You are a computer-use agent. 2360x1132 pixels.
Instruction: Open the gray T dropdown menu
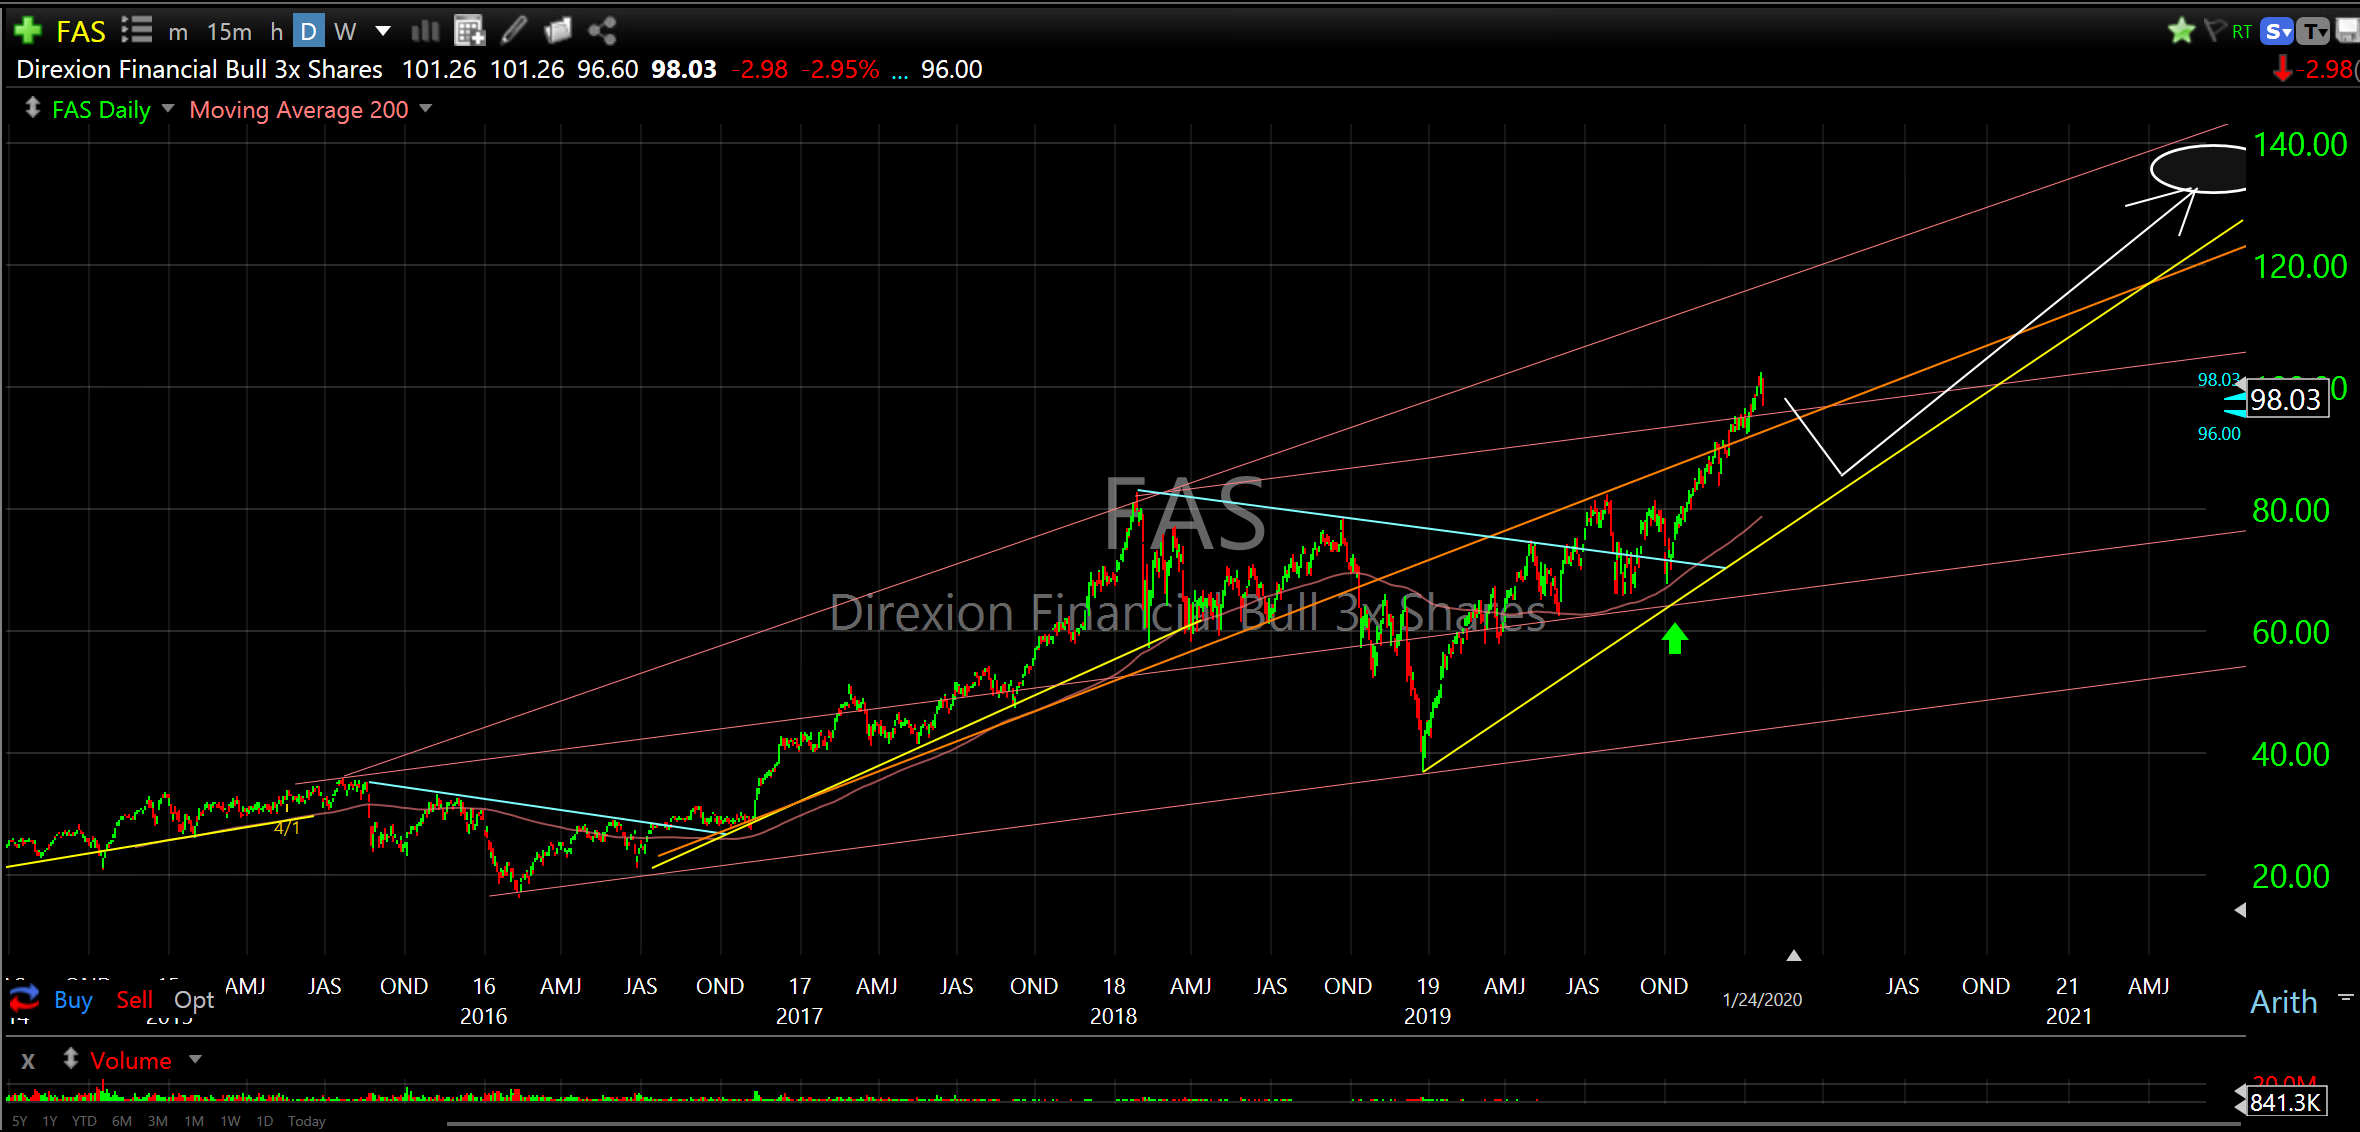2314,32
